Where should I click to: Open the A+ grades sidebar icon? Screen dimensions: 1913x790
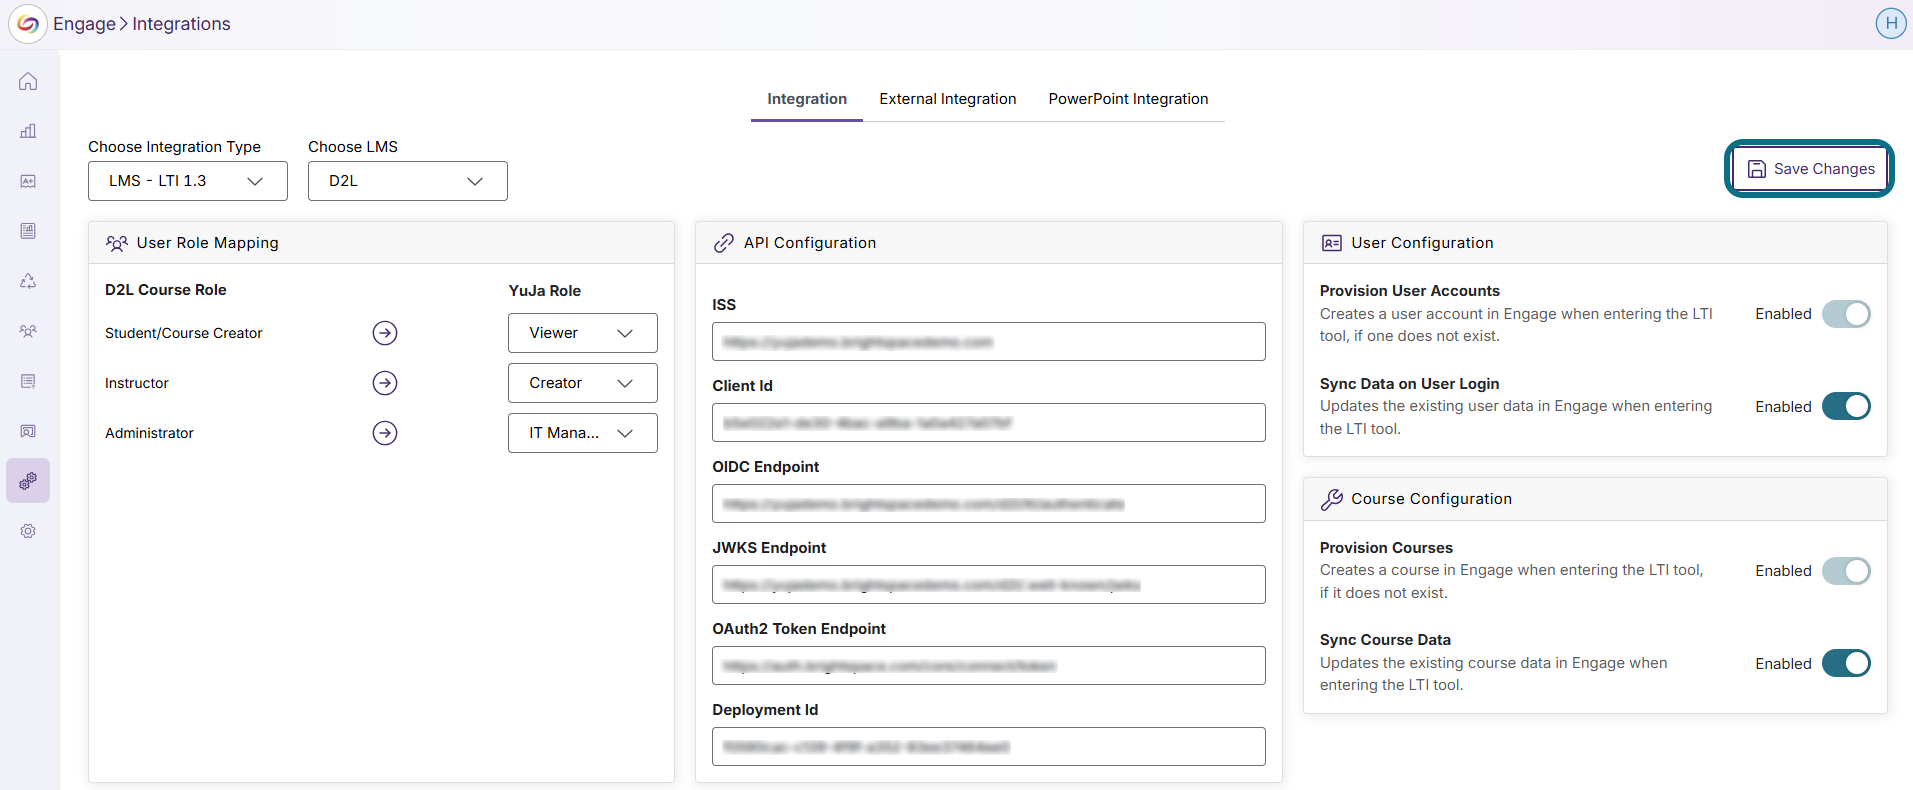pos(28,181)
